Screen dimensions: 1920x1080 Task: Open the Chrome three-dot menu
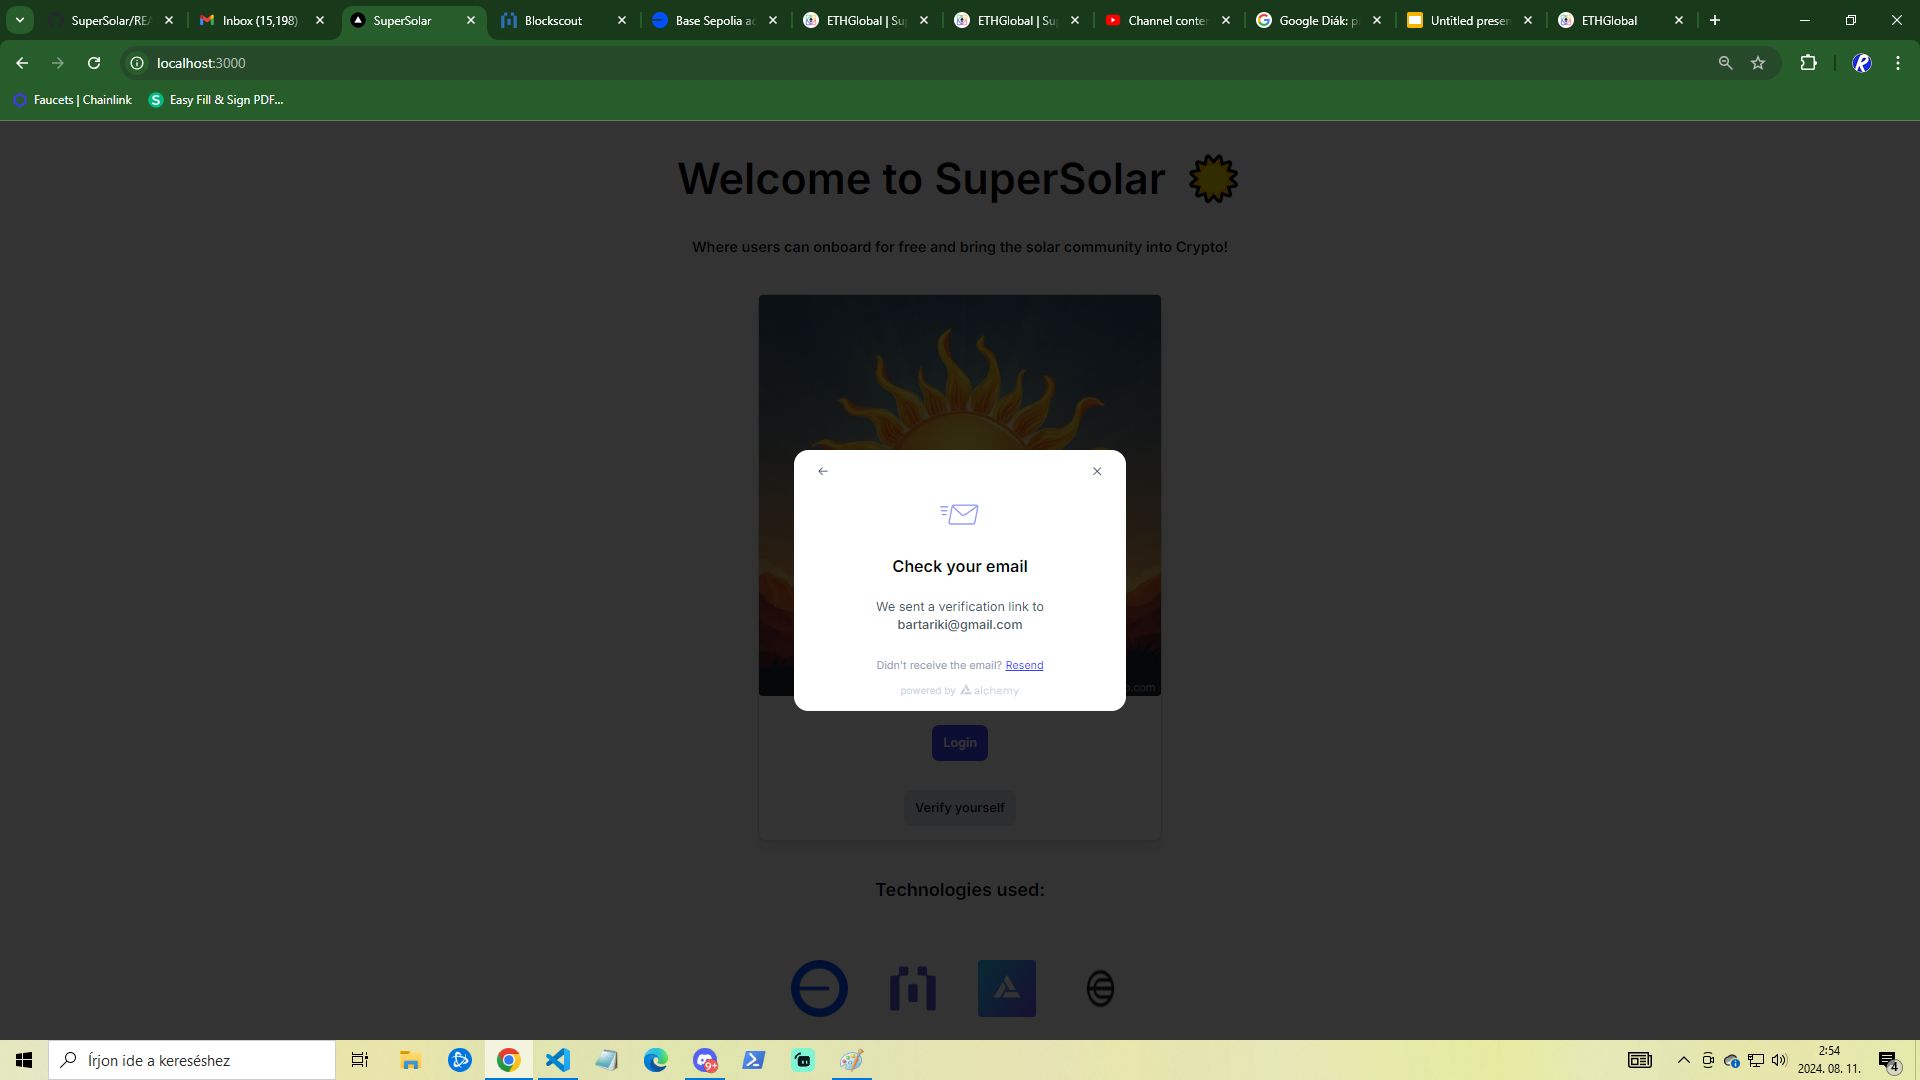(x=1898, y=63)
